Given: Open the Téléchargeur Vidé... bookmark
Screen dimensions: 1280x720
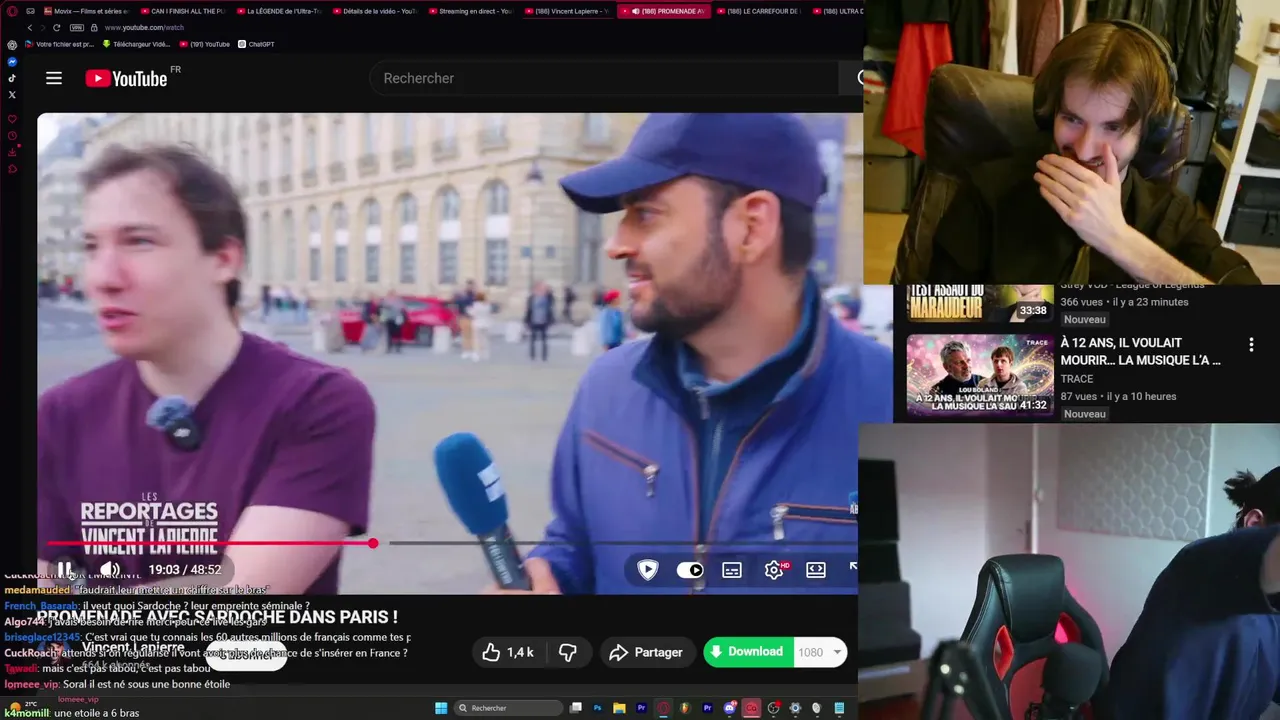Looking at the screenshot, I should (x=137, y=44).
